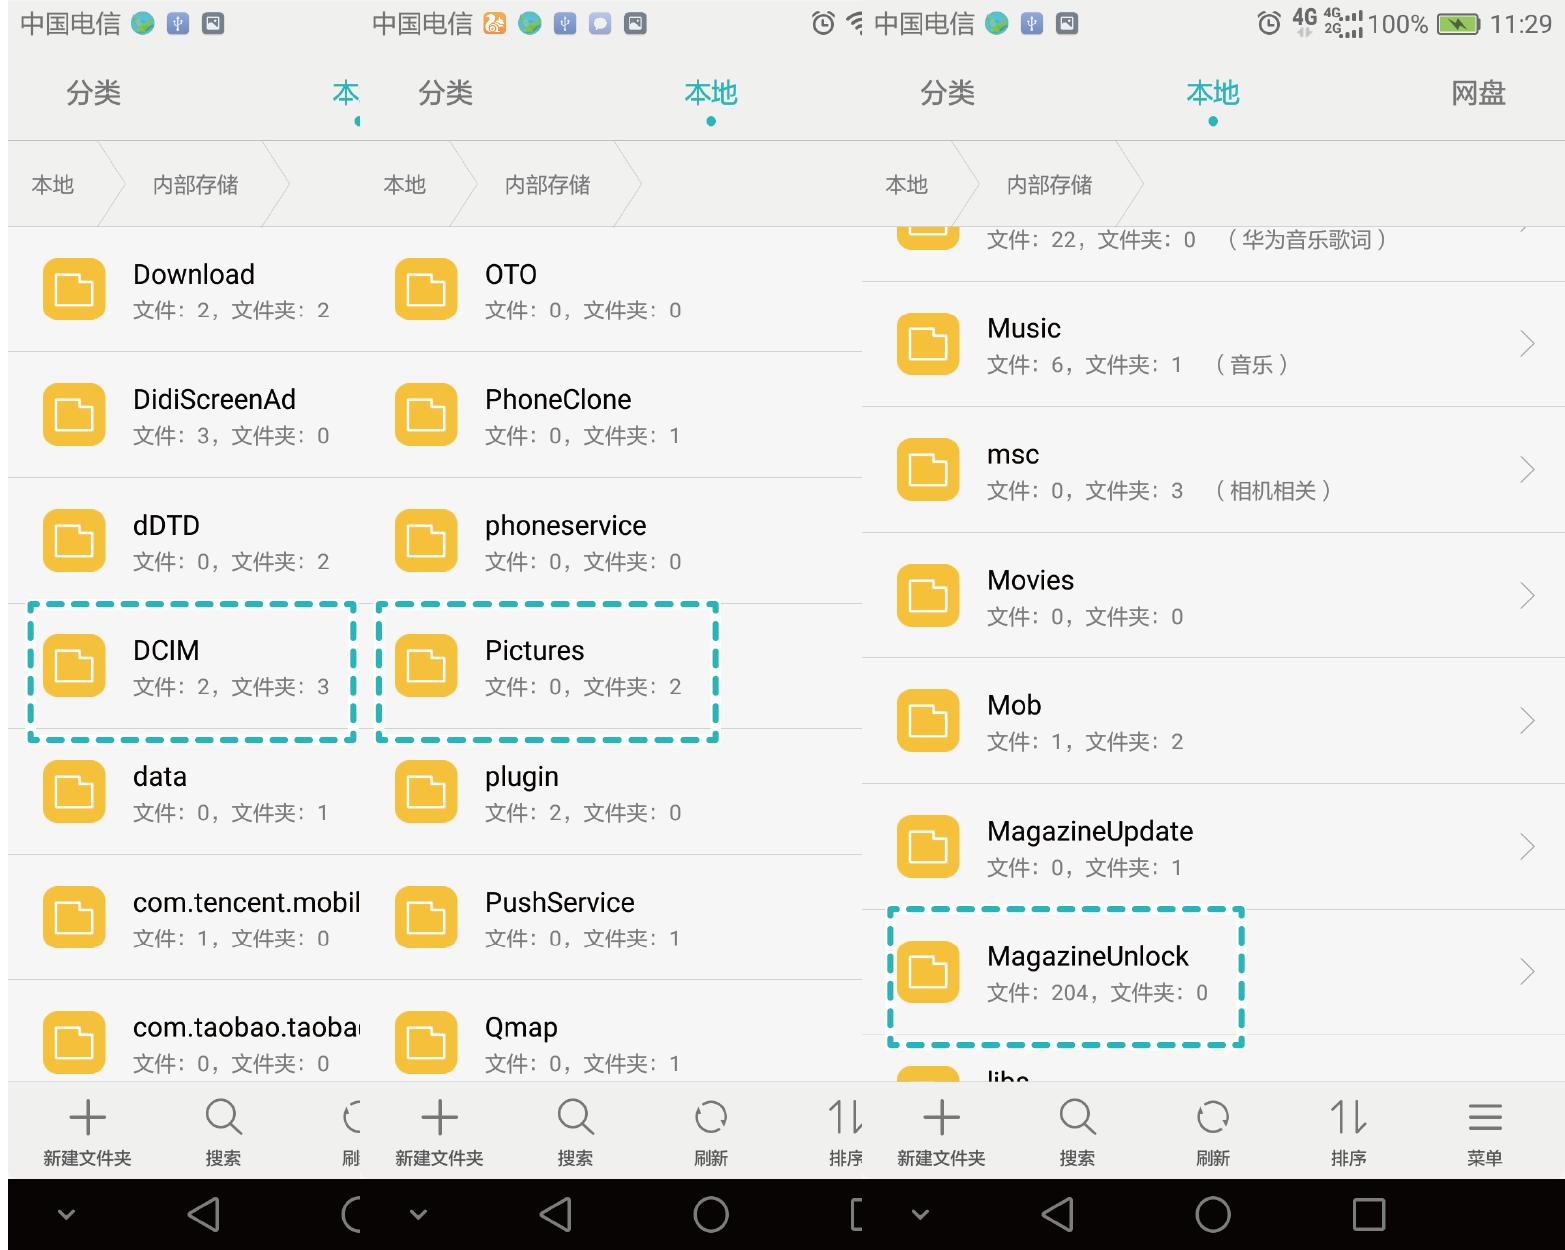Open the Movies folder icon
Screen dimensions: 1565x1250
coord(927,595)
